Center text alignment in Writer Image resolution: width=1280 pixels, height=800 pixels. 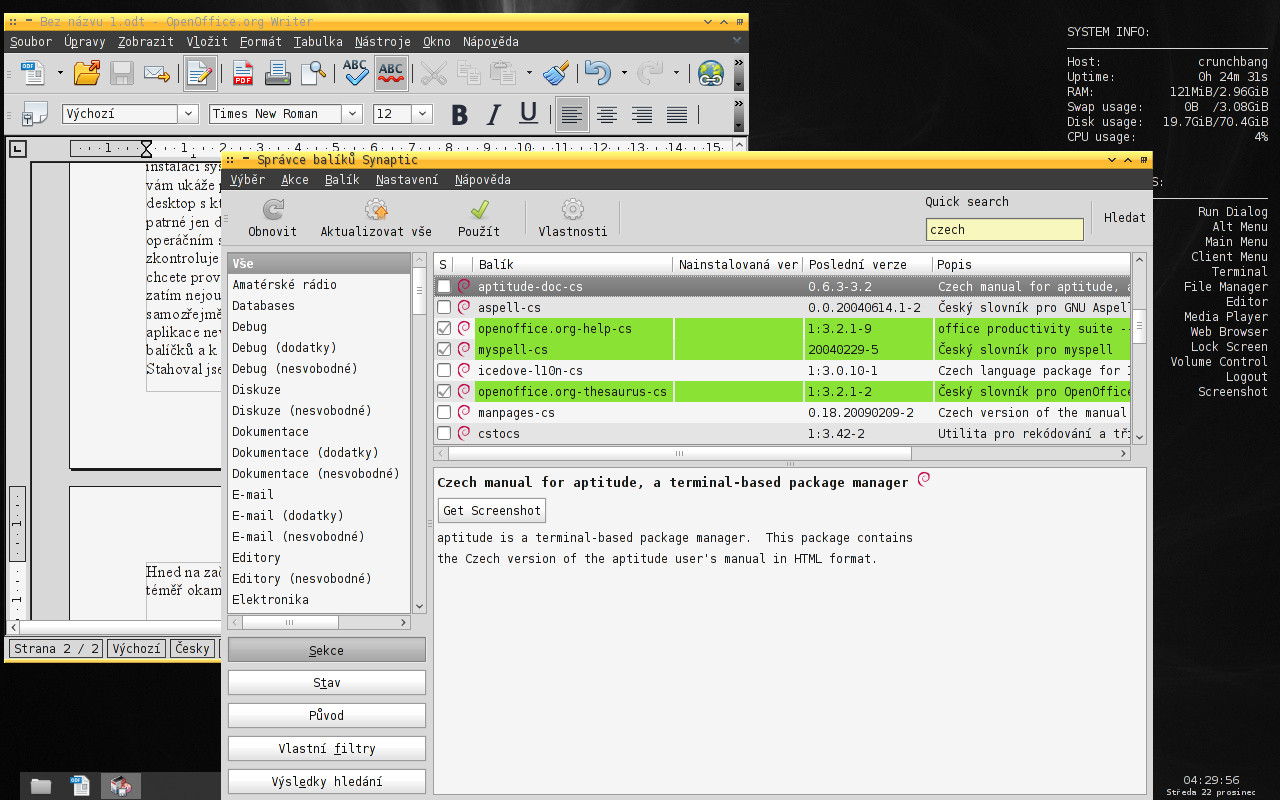click(606, 114)
